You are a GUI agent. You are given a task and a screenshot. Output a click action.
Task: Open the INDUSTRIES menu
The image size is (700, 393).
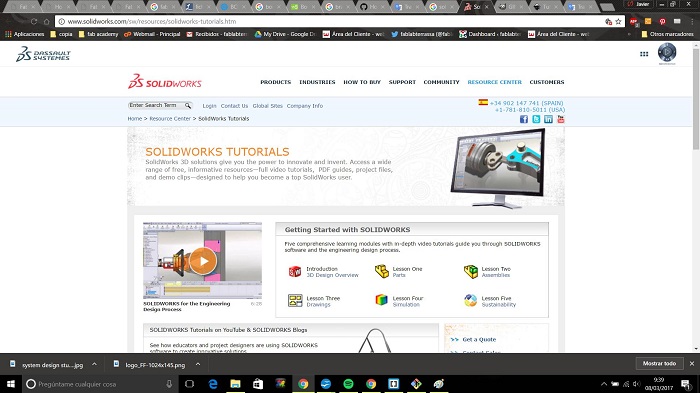(317, 82)
